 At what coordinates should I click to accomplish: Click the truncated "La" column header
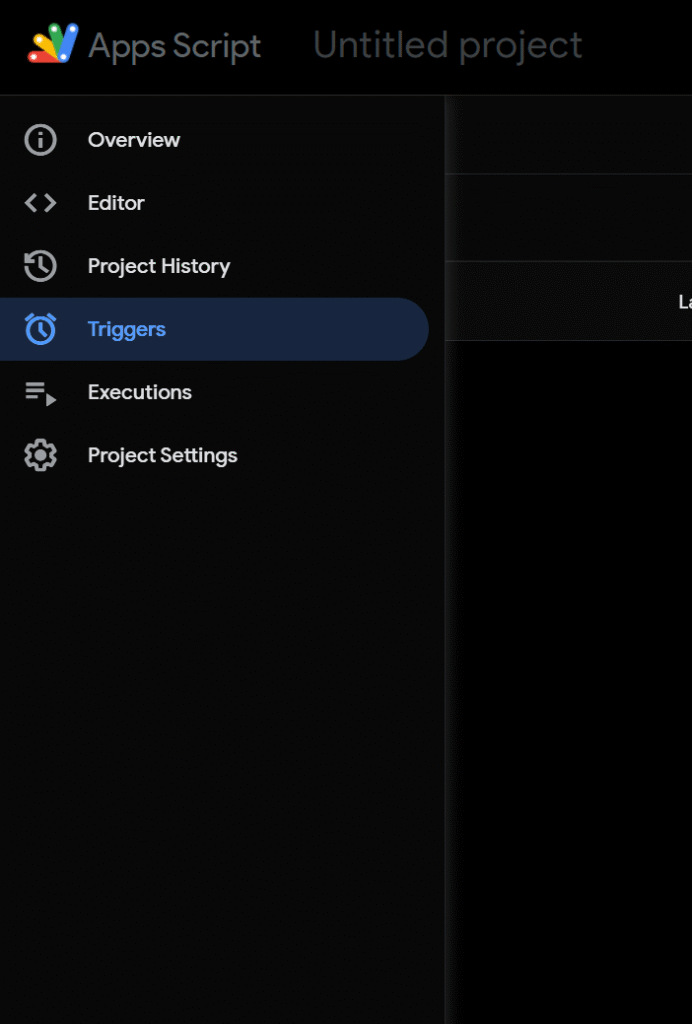point(684,302)
